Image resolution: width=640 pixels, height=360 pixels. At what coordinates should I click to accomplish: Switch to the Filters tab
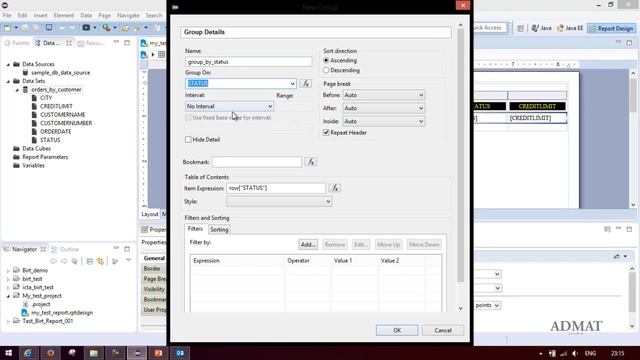click(x=195, y=229)
